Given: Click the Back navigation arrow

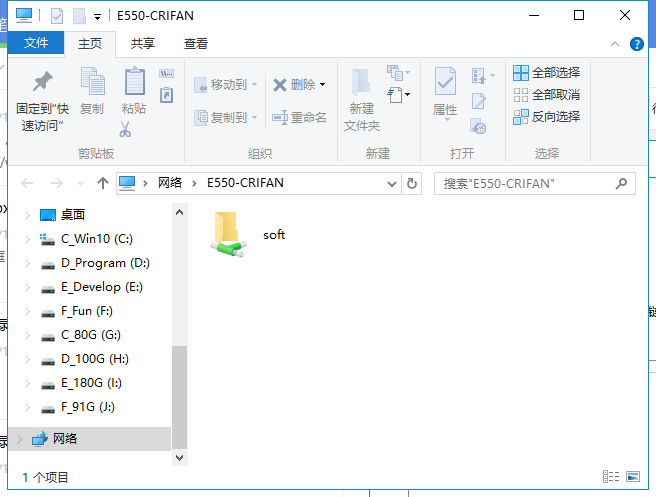Looking at the screenshot, I should (27, 183).
